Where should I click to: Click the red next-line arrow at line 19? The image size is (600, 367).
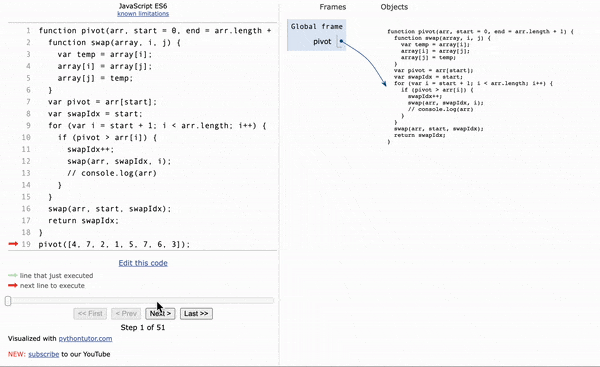pyautogui.click(x=13, y=244)
